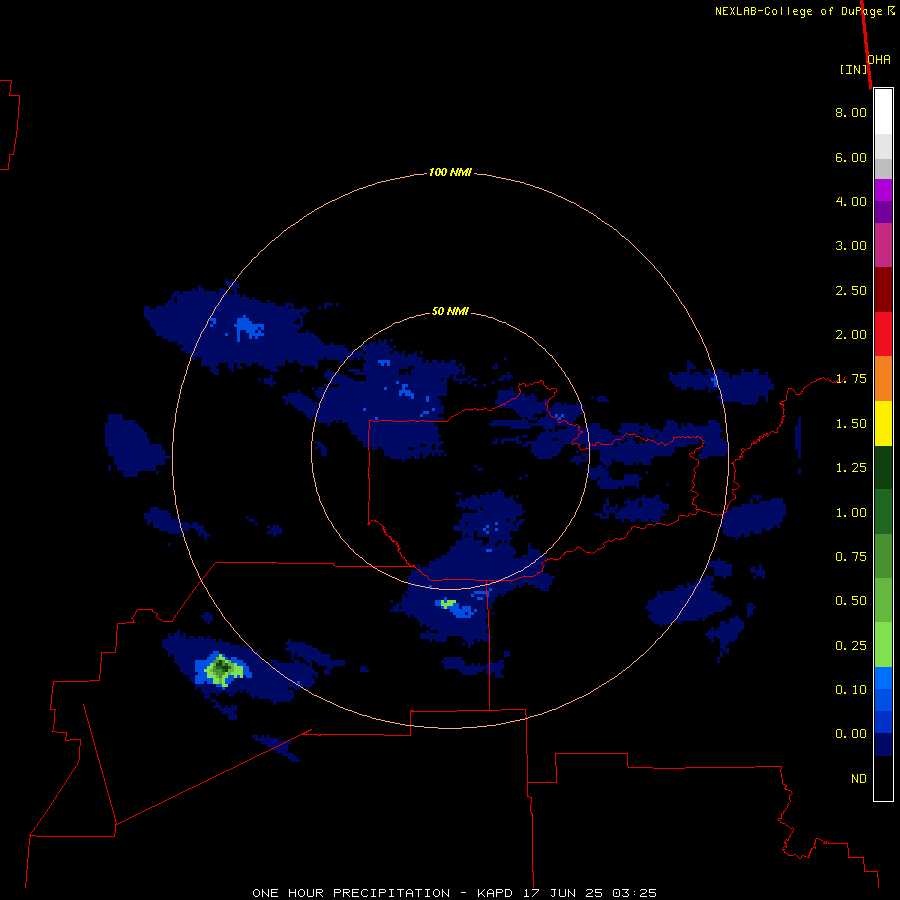
Task: Click the 1.50 legend value
Action: coord(851,424)
